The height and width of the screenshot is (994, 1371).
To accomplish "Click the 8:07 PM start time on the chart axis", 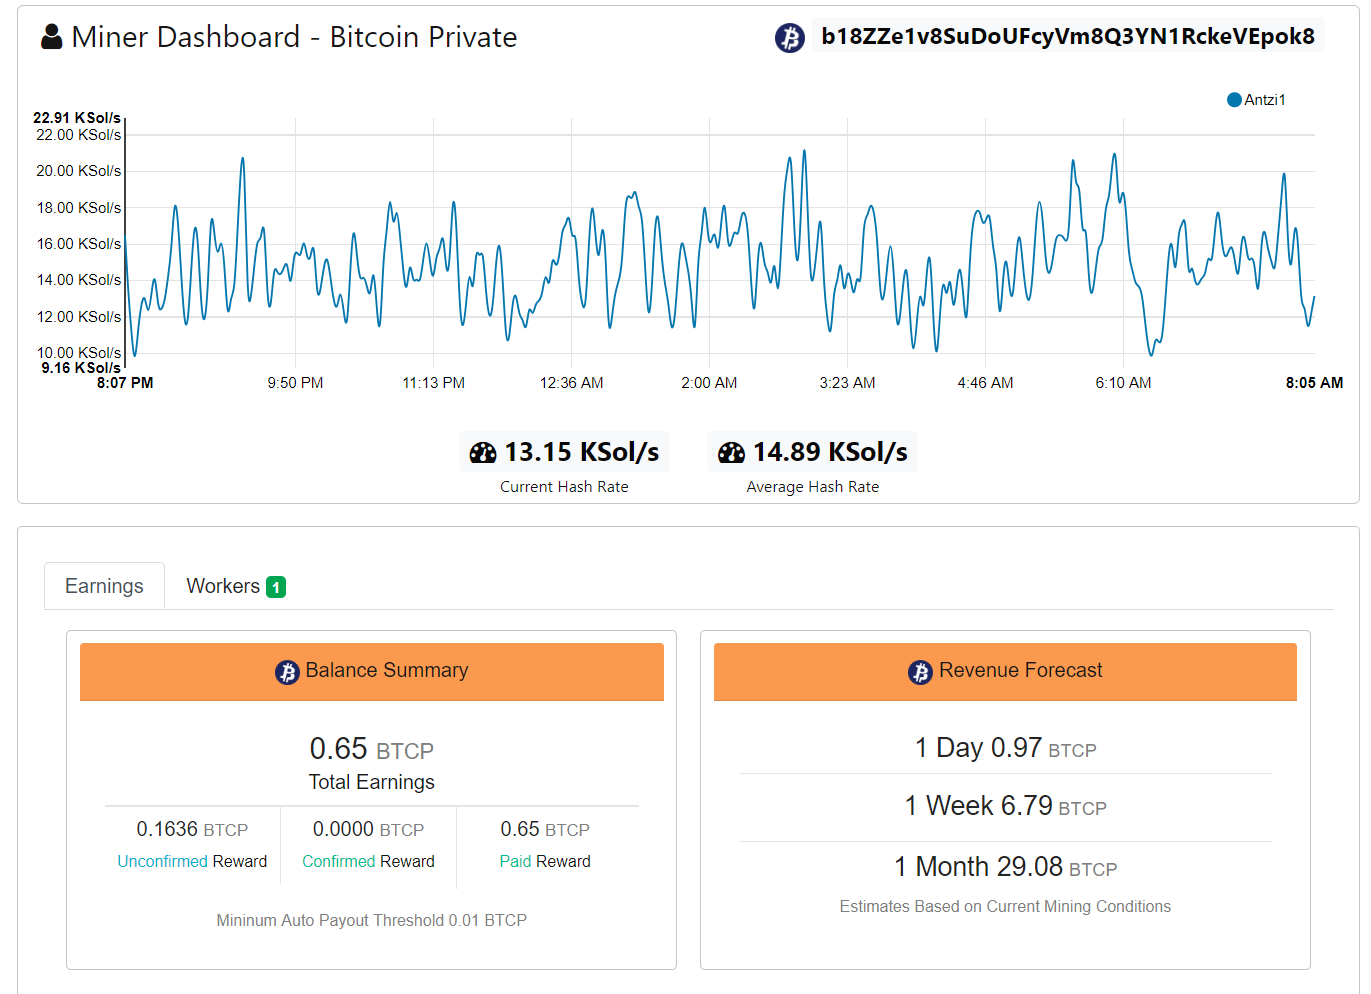I will tap(125, 383).
